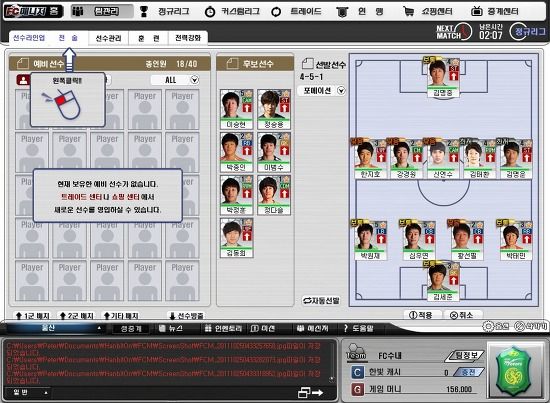Select the goalkeeper card on the pitch
This screenshot has height=403, width=550.
(x=442, y=282)
